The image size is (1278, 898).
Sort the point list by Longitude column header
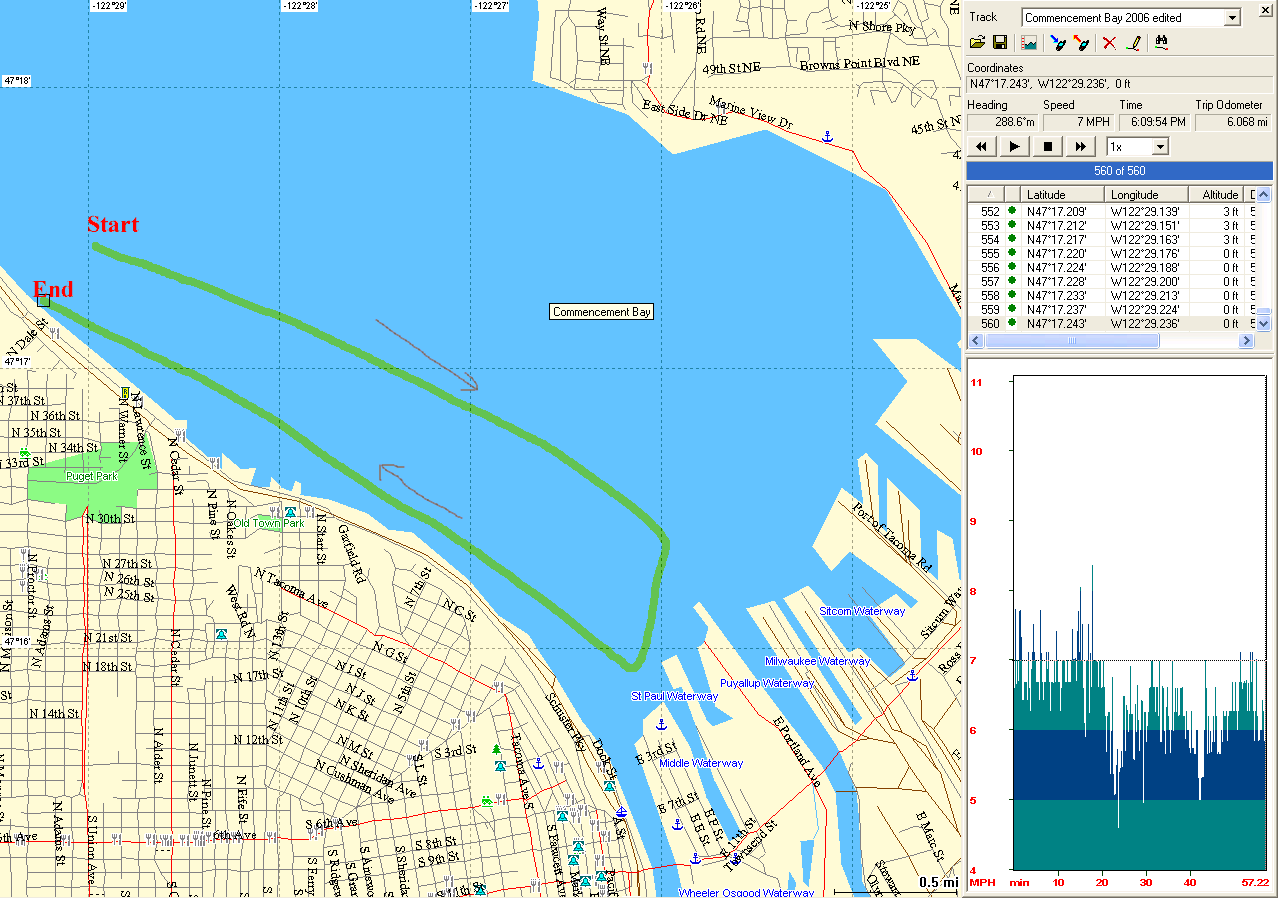(1146, 194)
